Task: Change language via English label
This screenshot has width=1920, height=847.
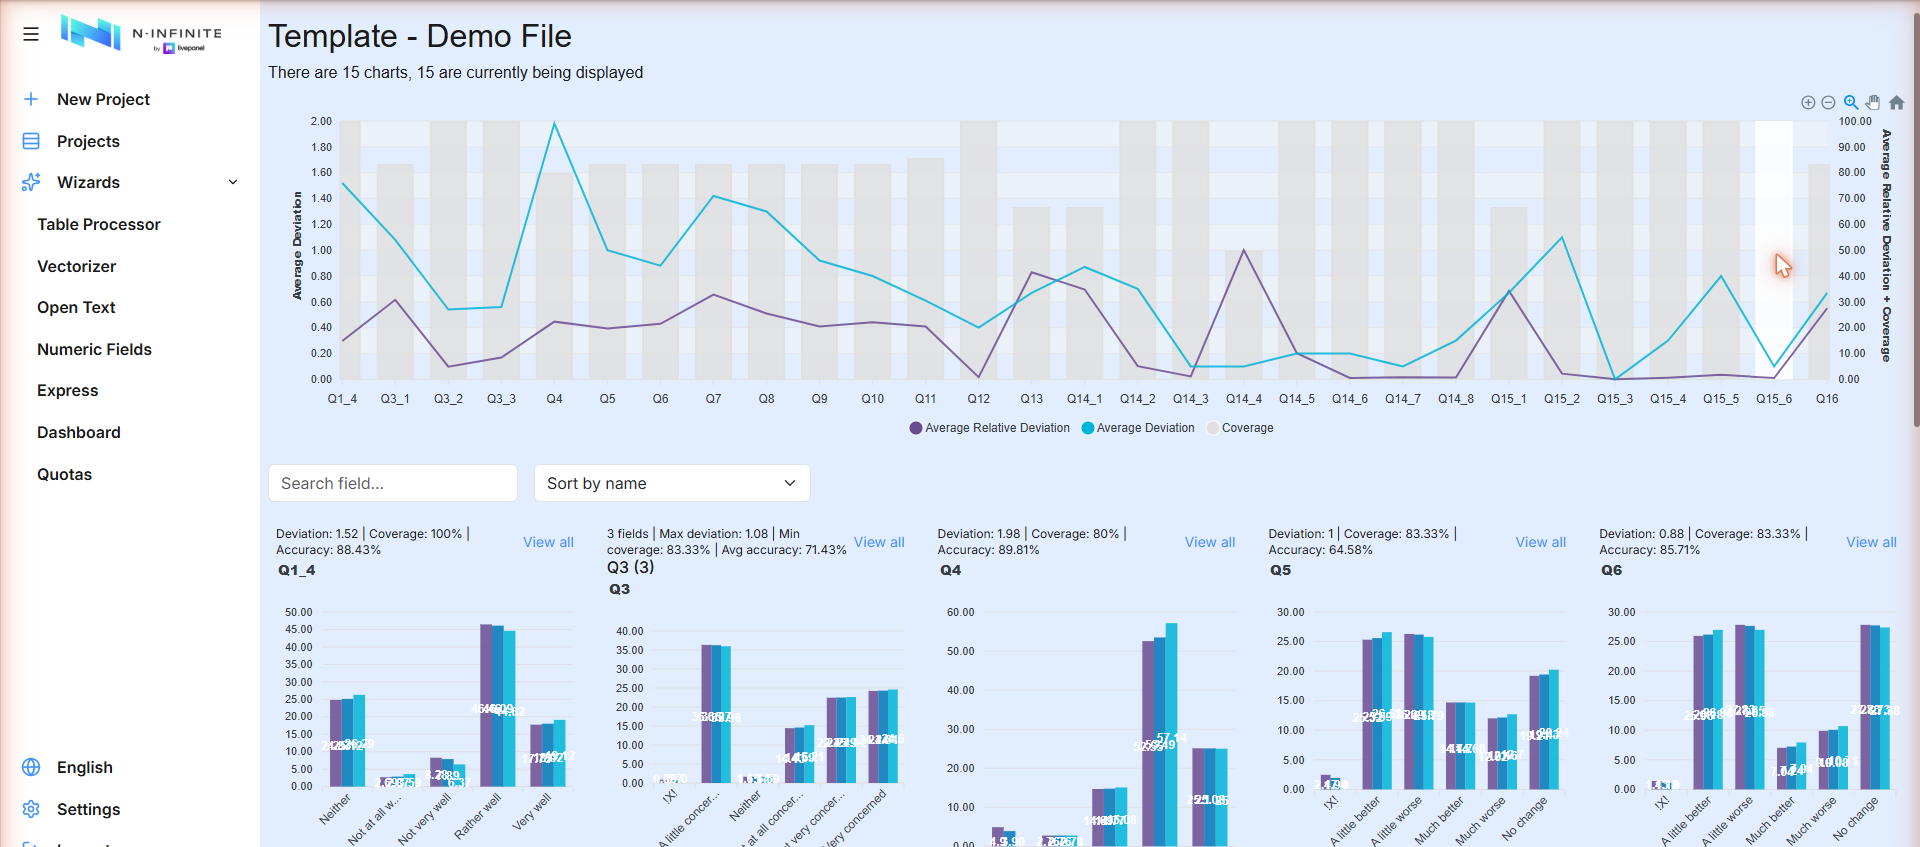Action: pos(85,767)
